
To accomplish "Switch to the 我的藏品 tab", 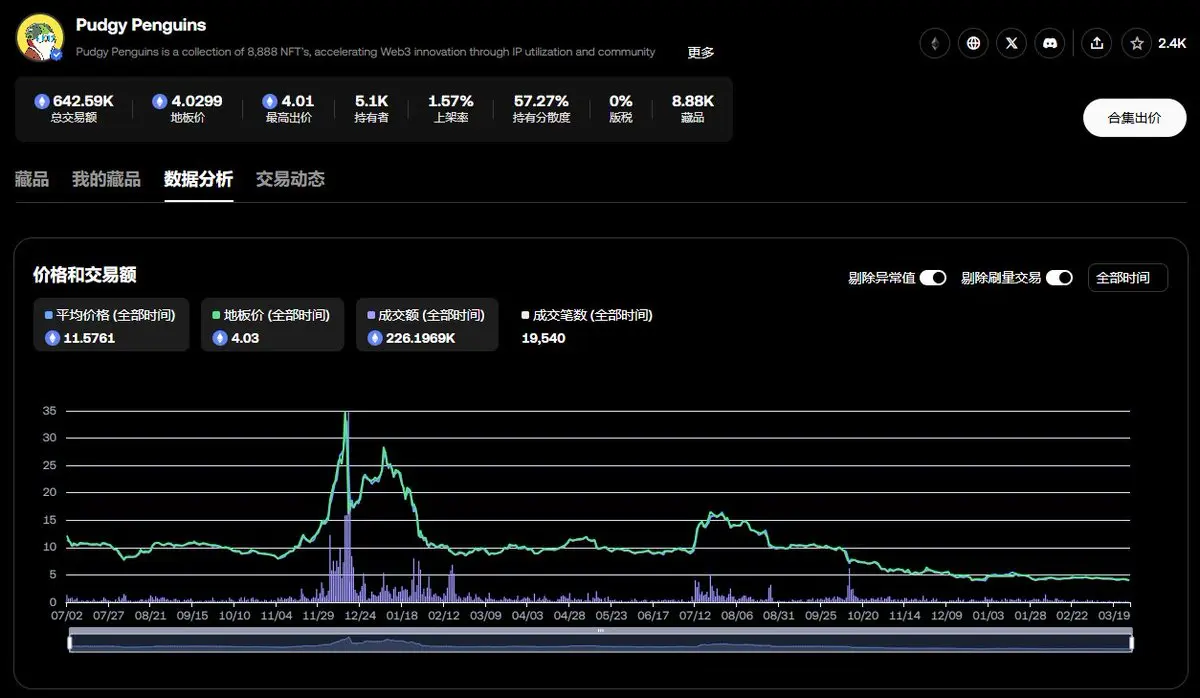I will (x=106, y=180).
